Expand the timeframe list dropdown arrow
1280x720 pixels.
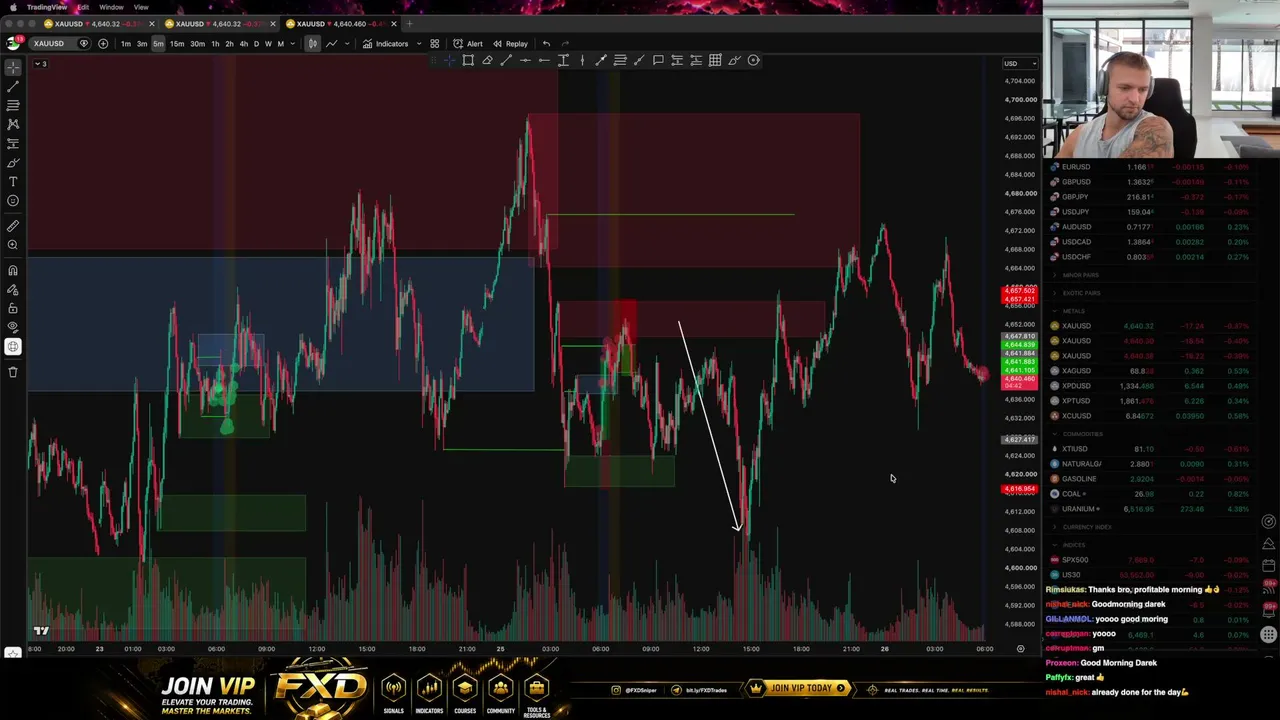pos(292,44)
